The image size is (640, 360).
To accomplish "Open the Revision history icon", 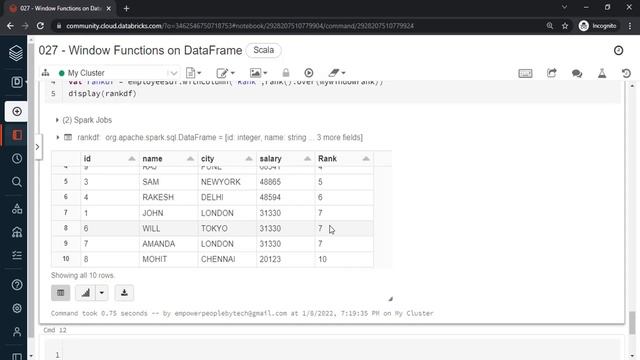I will 626,73.
